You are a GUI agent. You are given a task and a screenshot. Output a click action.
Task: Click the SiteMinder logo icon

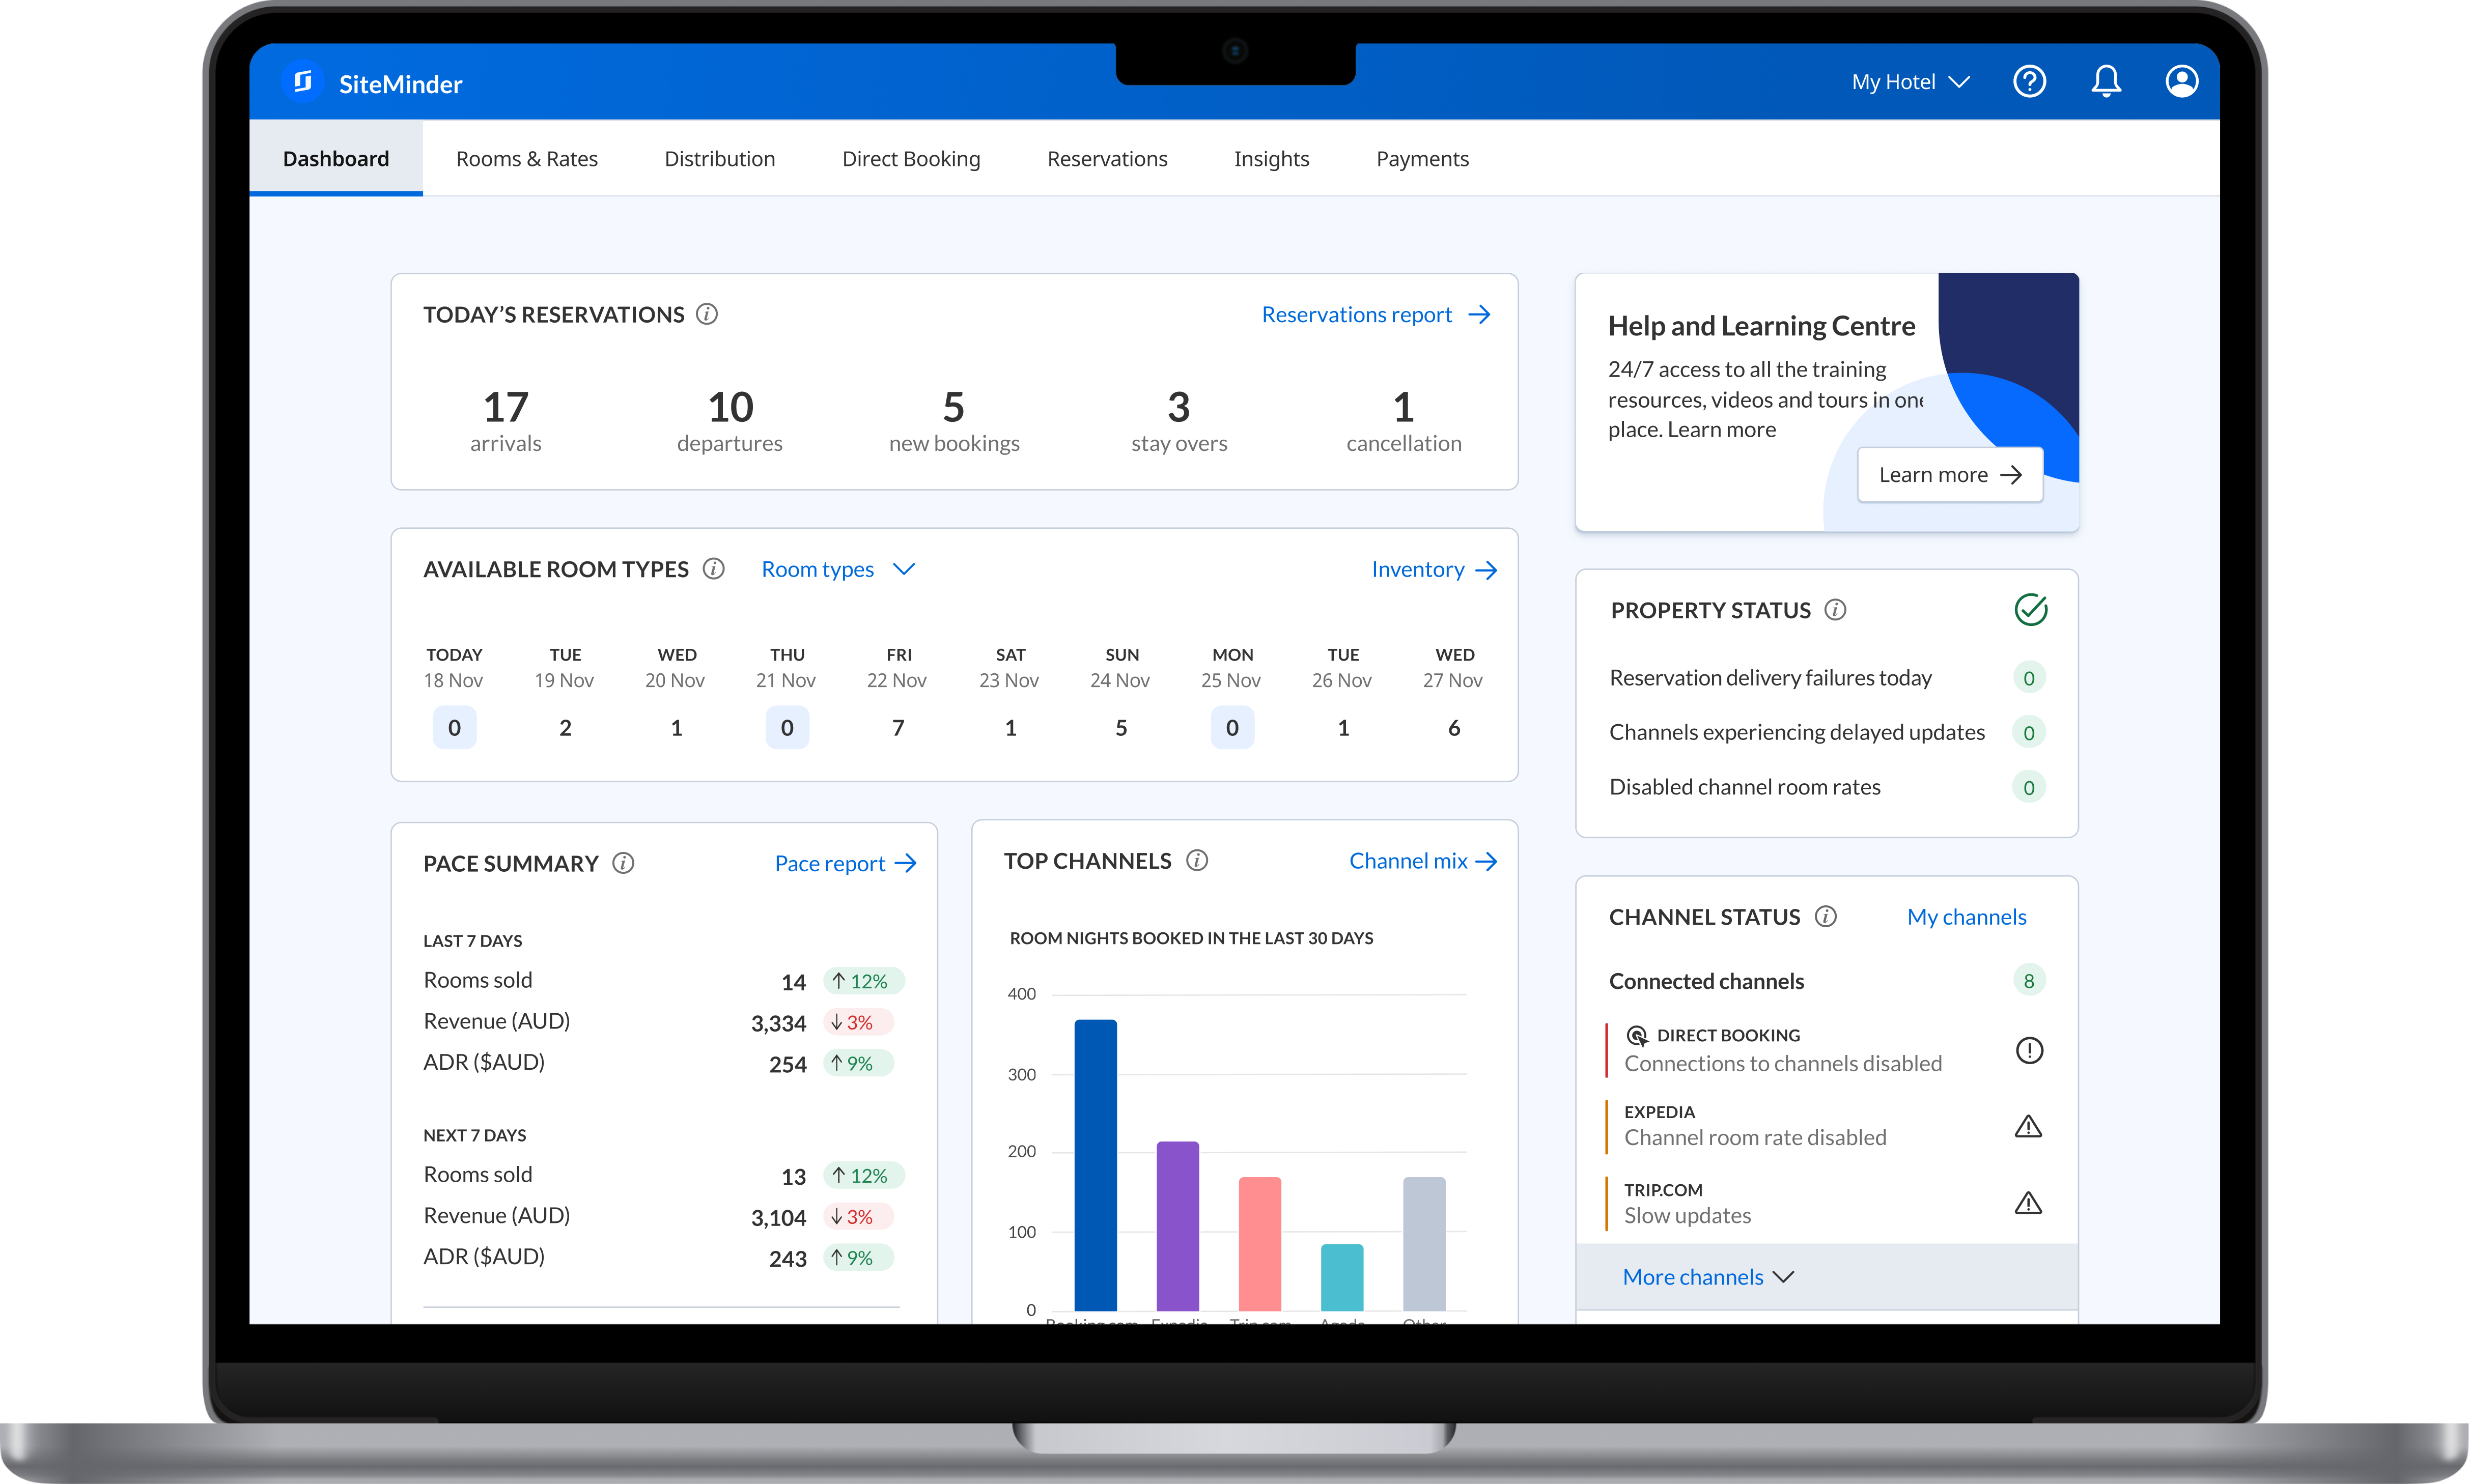click(303, 82)
